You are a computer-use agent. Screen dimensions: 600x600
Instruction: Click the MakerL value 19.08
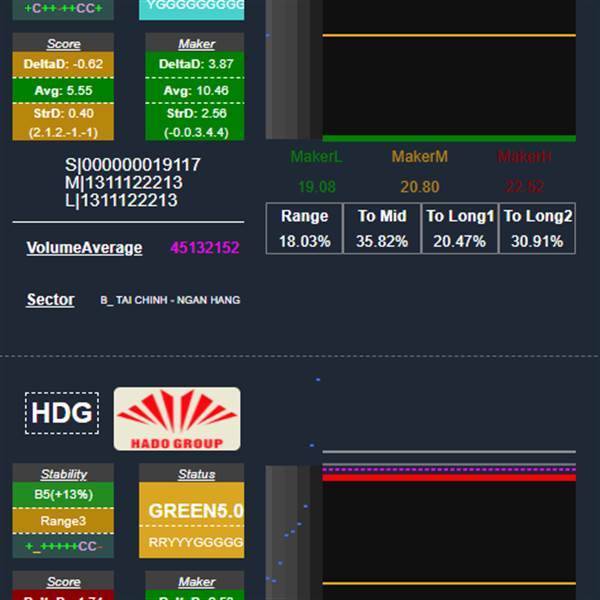[317, 187]
